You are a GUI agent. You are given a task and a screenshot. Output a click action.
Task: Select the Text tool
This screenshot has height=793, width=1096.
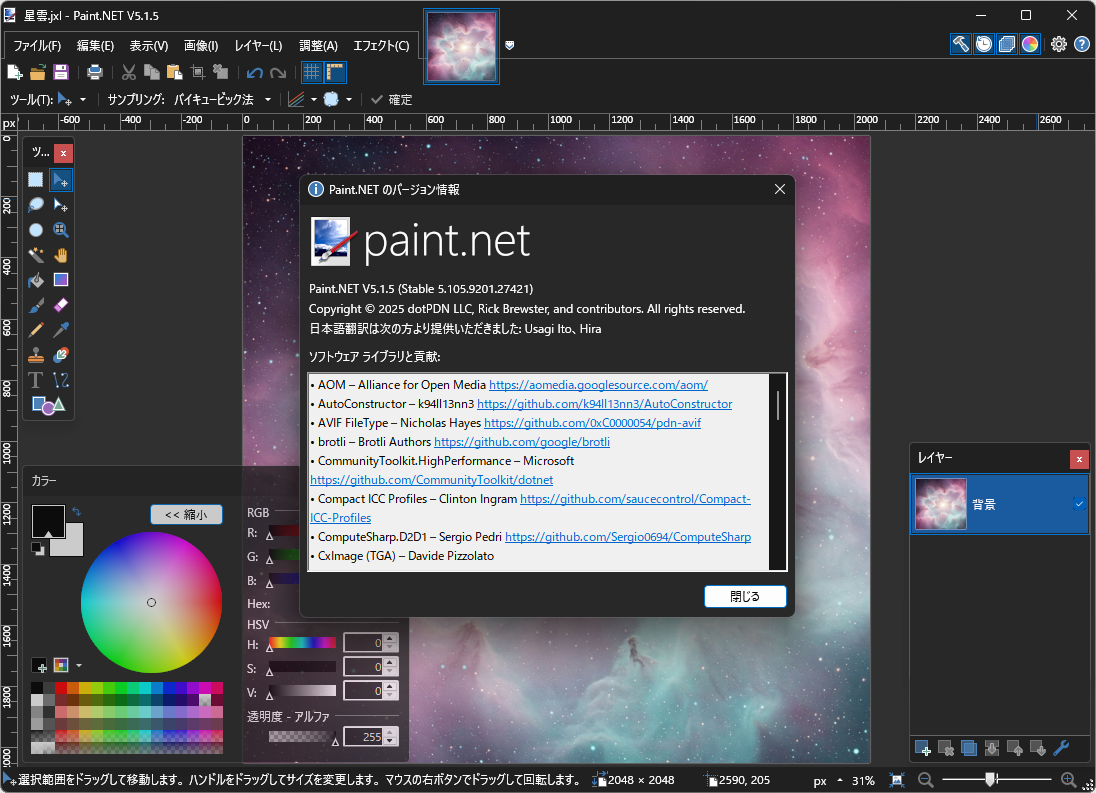coord(35,380)
